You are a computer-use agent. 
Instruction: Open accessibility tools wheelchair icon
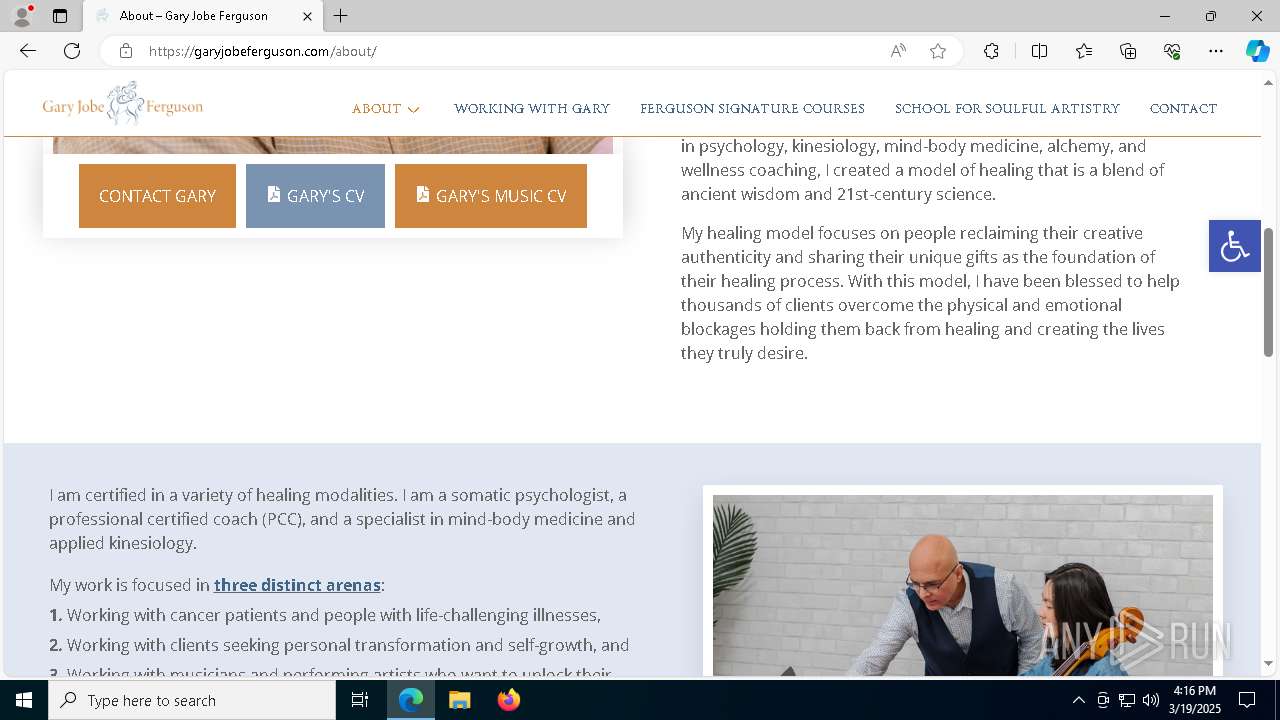(1235, 246)
